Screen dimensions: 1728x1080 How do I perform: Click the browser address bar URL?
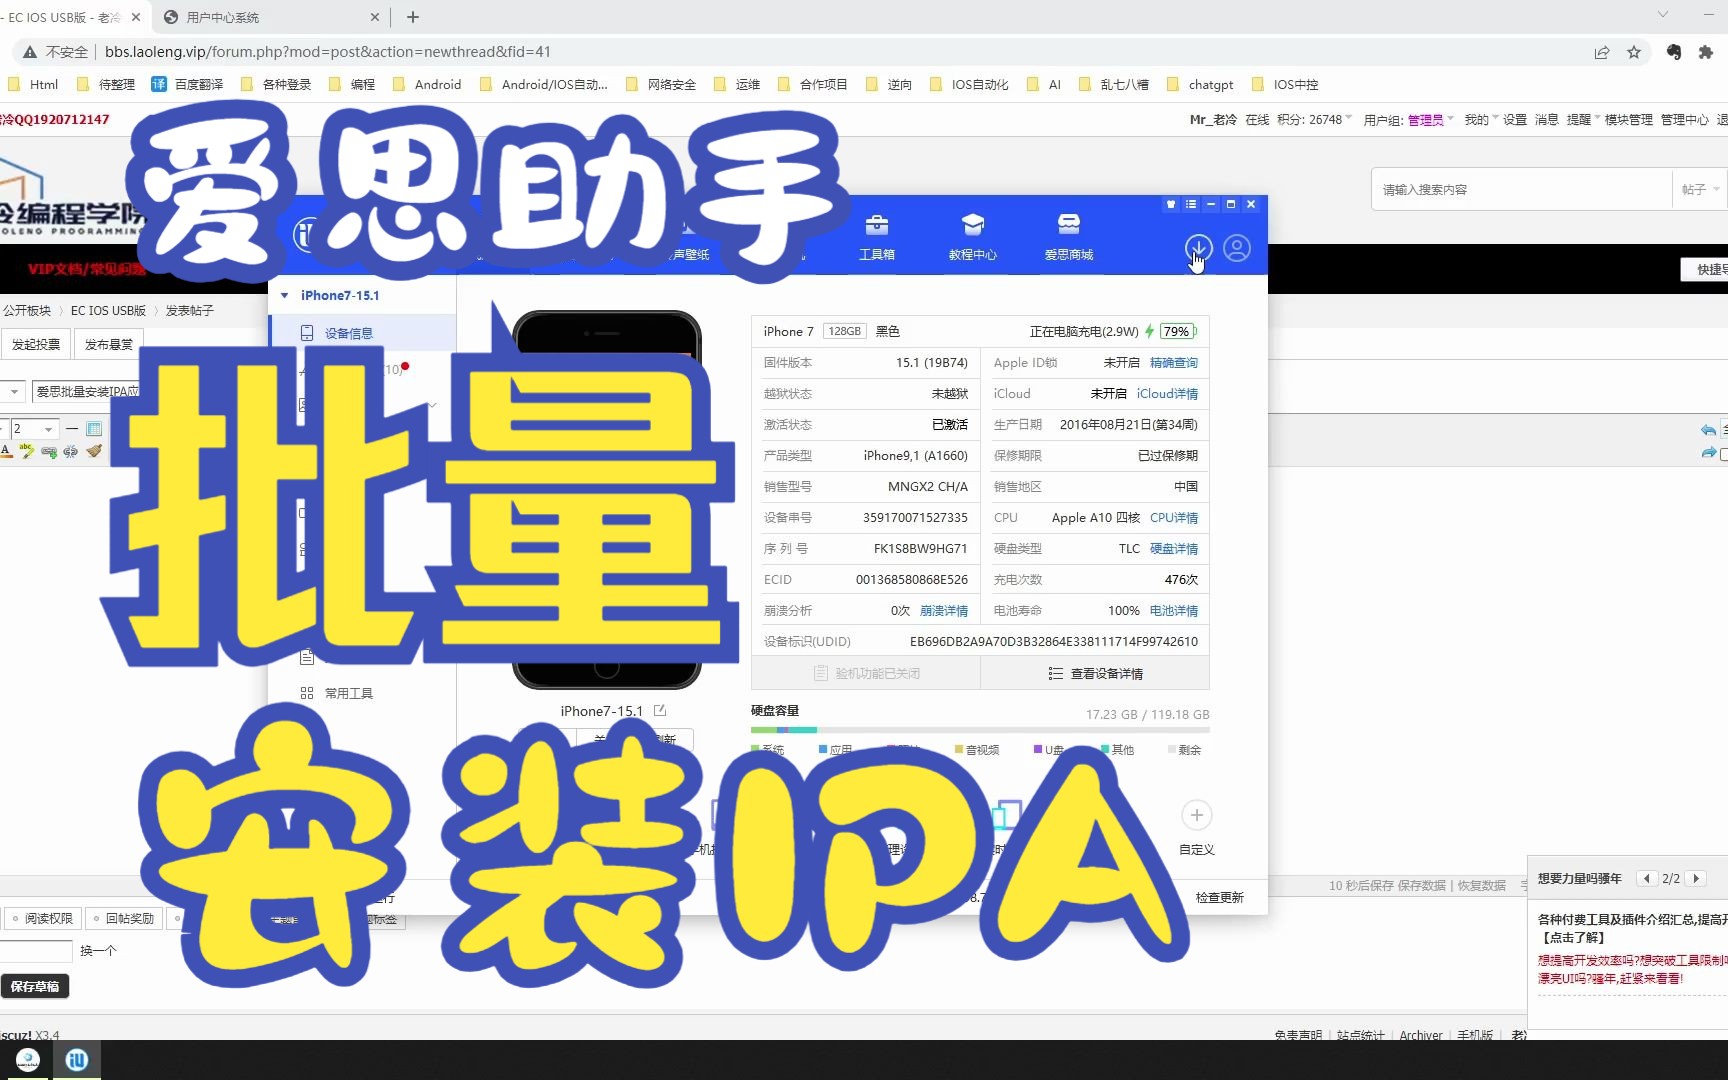328,52
